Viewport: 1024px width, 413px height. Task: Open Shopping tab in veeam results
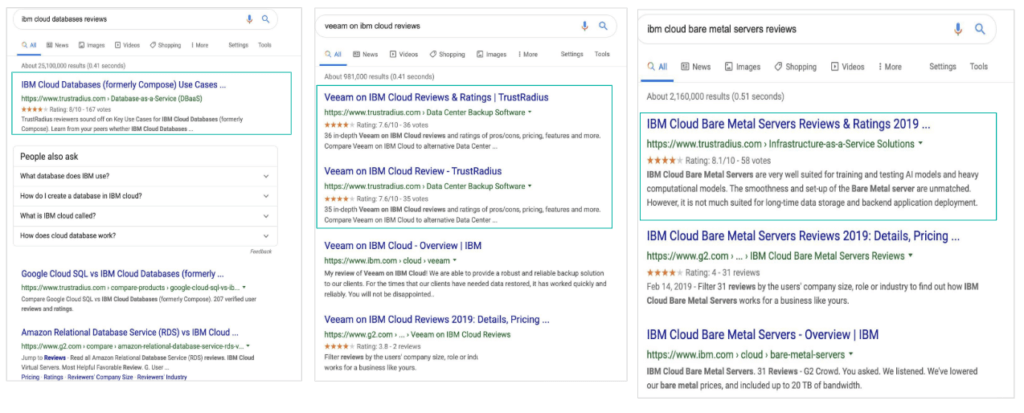click(447, 54)
